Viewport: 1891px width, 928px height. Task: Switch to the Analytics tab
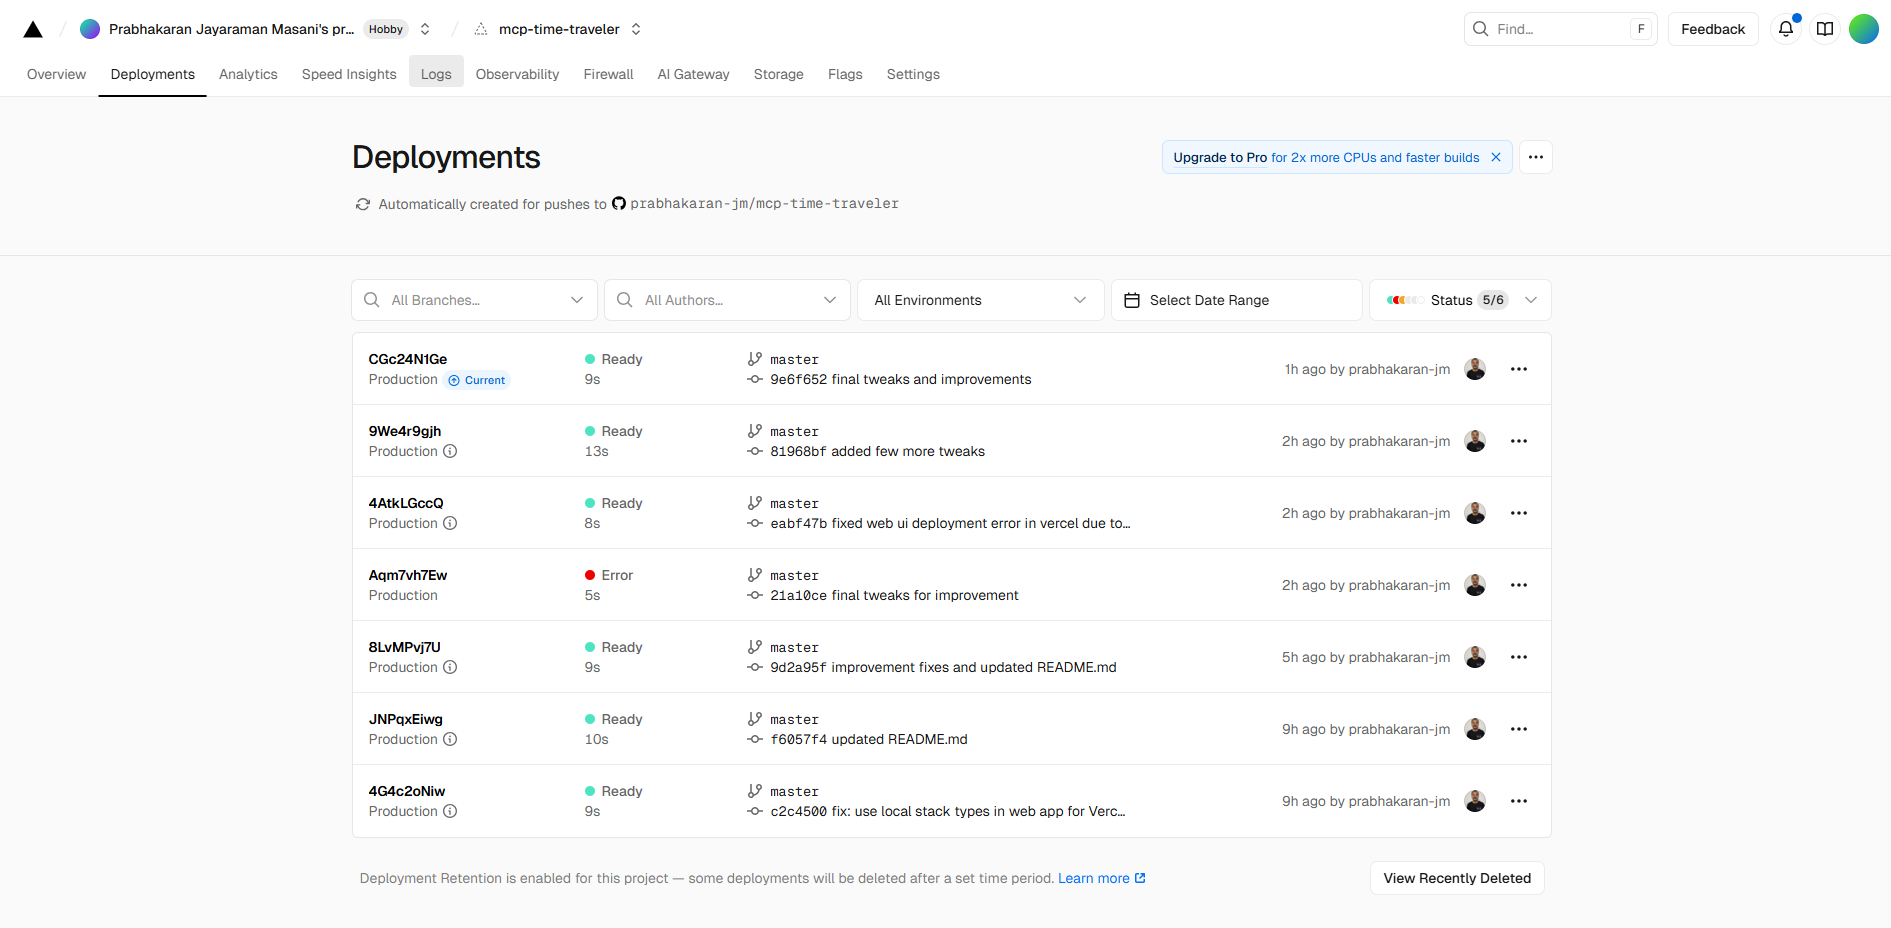[x=248, y=74]
